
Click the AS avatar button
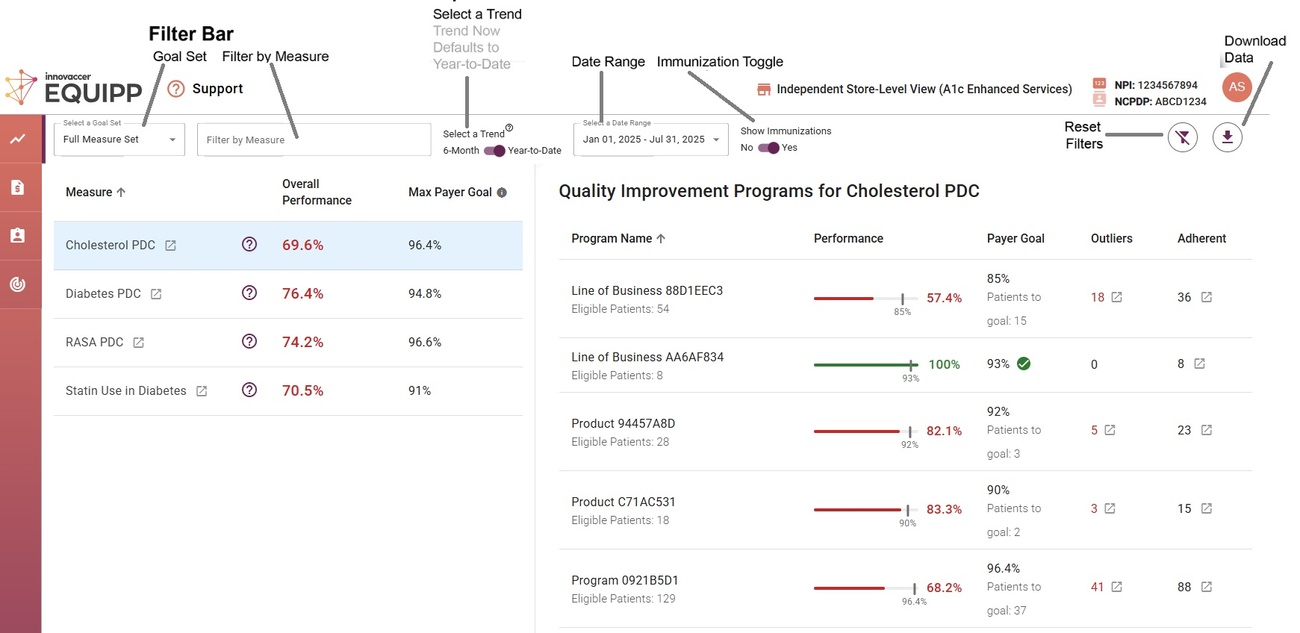point(1237,87)
